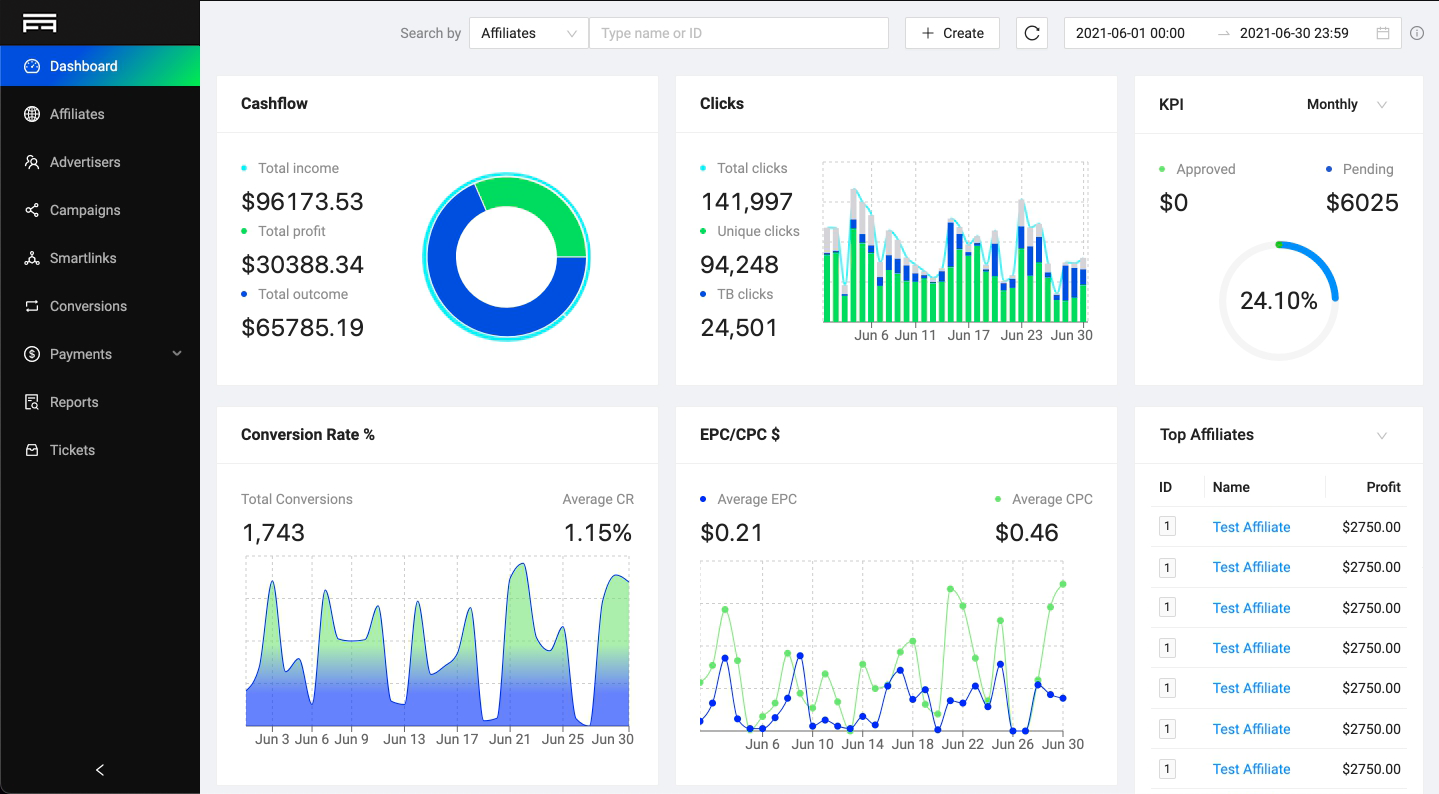The height and width of the screenshot is (794, 1439).
Task: Open the Dashboard menu item
Action: [x=100, y=66]
